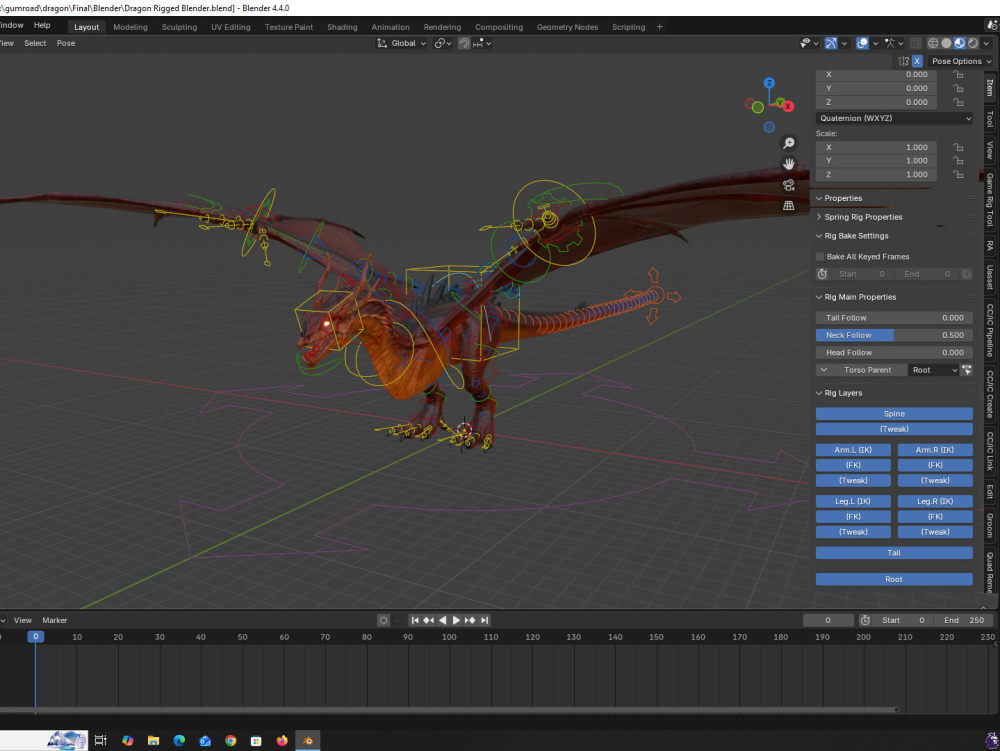
Task: Open the Pose menu
Action: tap(66, 43)
